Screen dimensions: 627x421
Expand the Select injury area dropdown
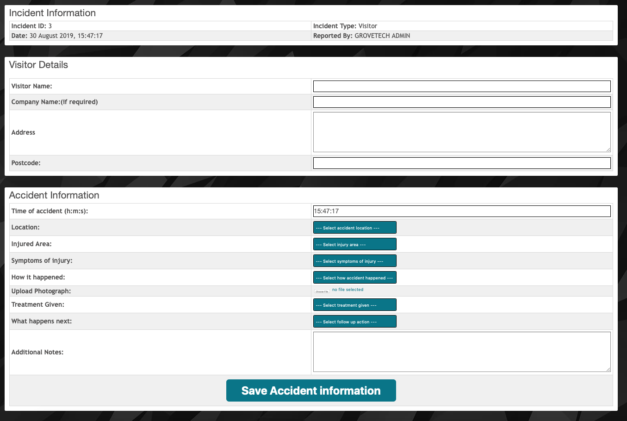[355, 244]
